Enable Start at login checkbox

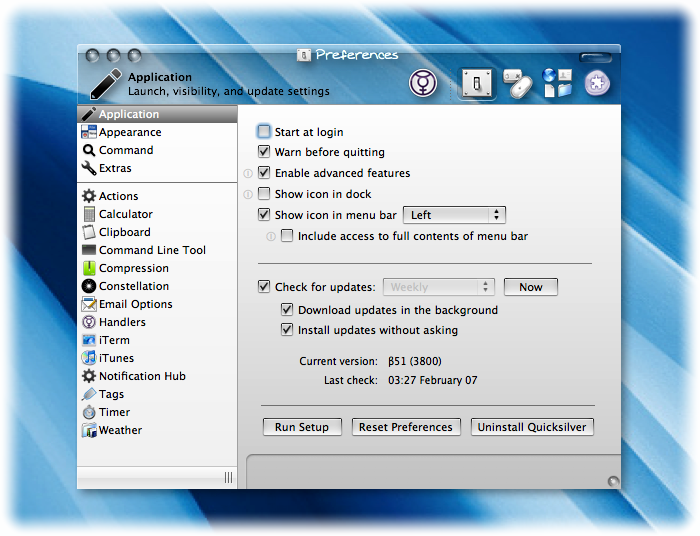pyautogui.click(x=264, y=131)
